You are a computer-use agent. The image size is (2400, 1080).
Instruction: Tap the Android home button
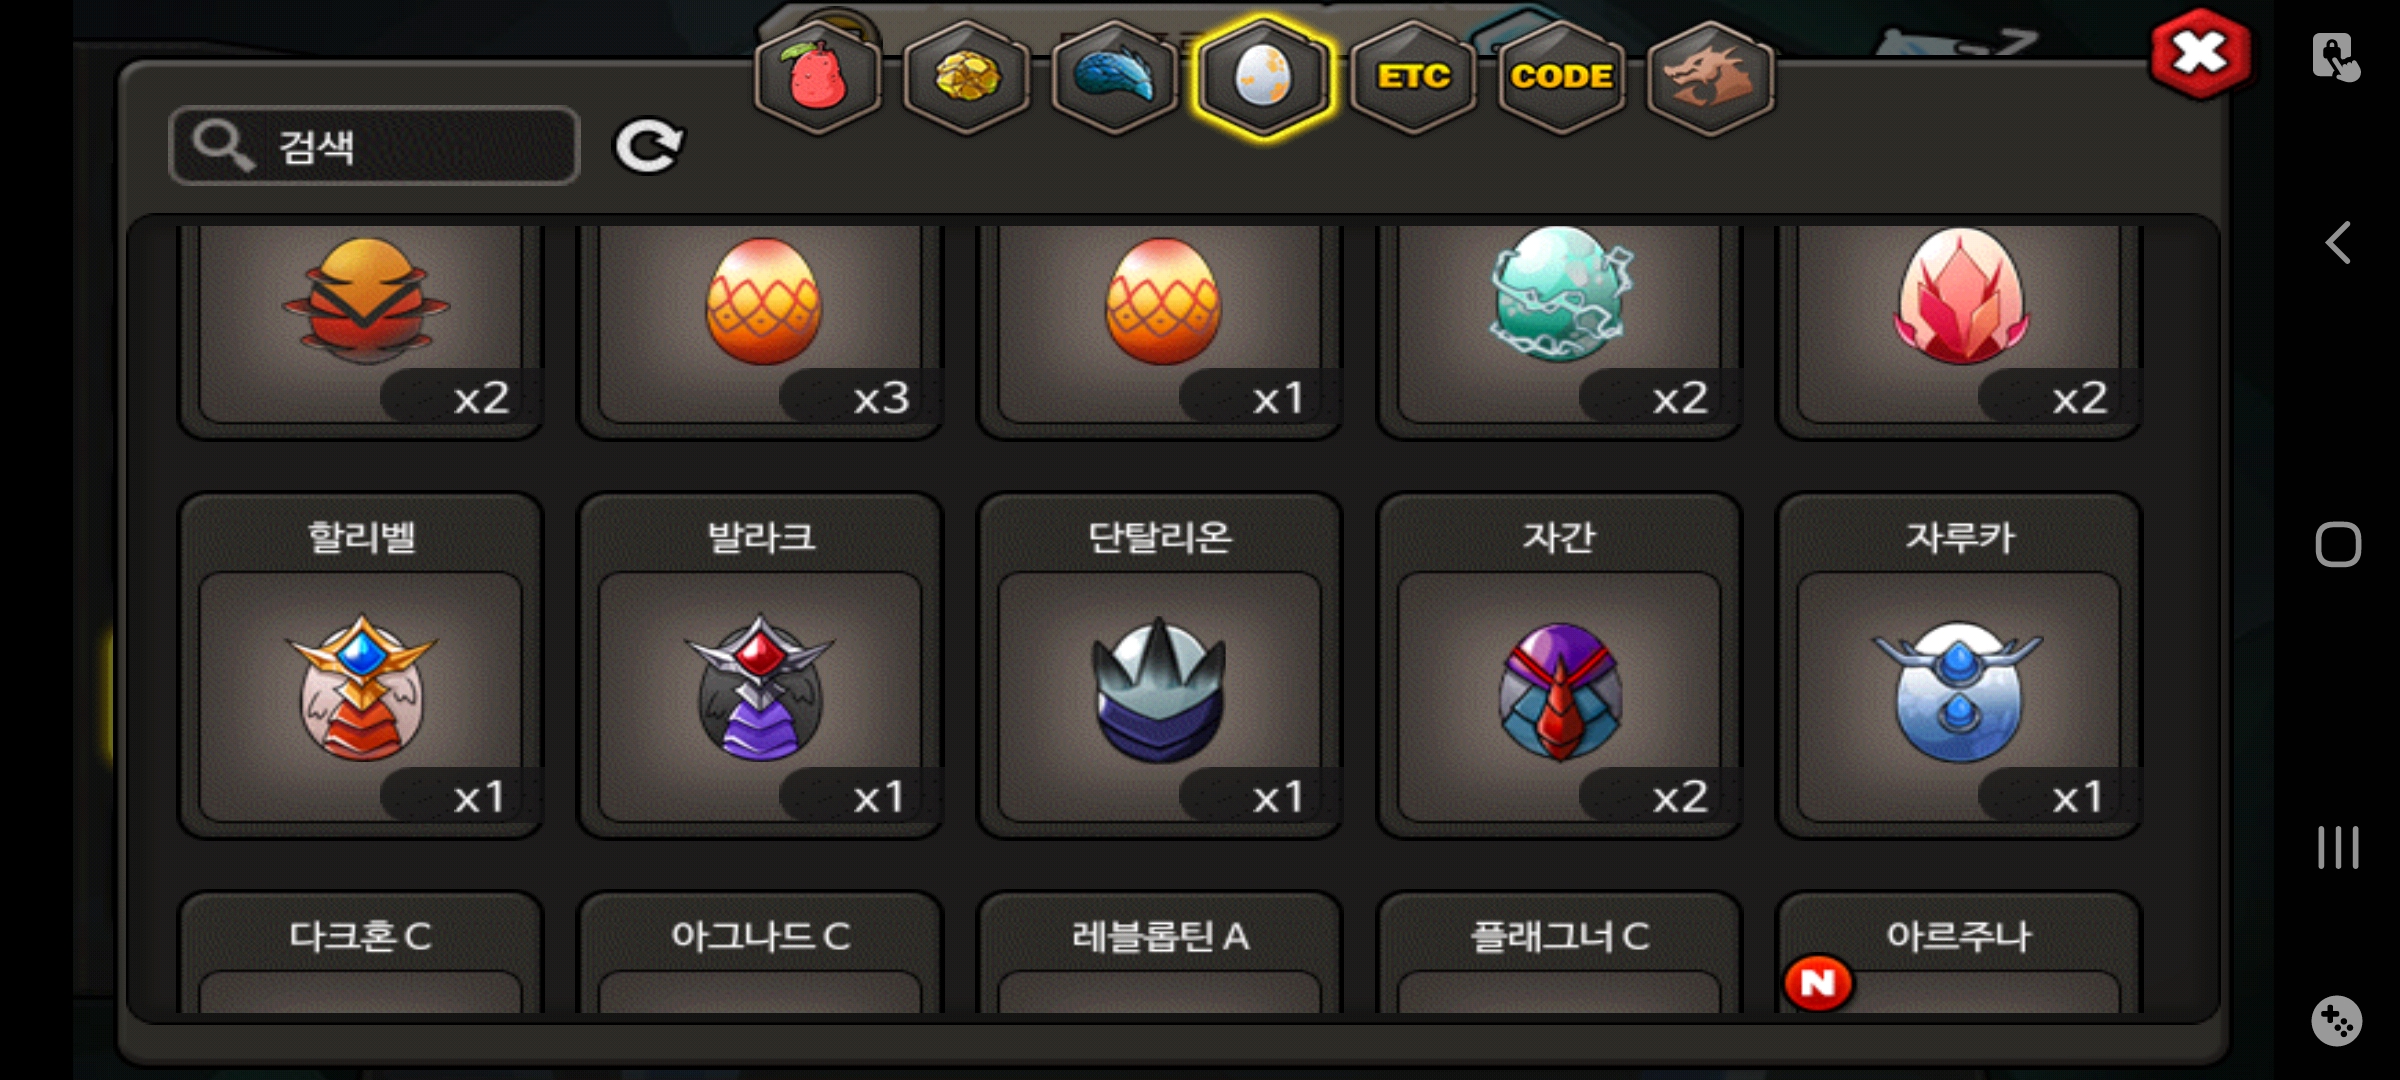pos(2338,545)
